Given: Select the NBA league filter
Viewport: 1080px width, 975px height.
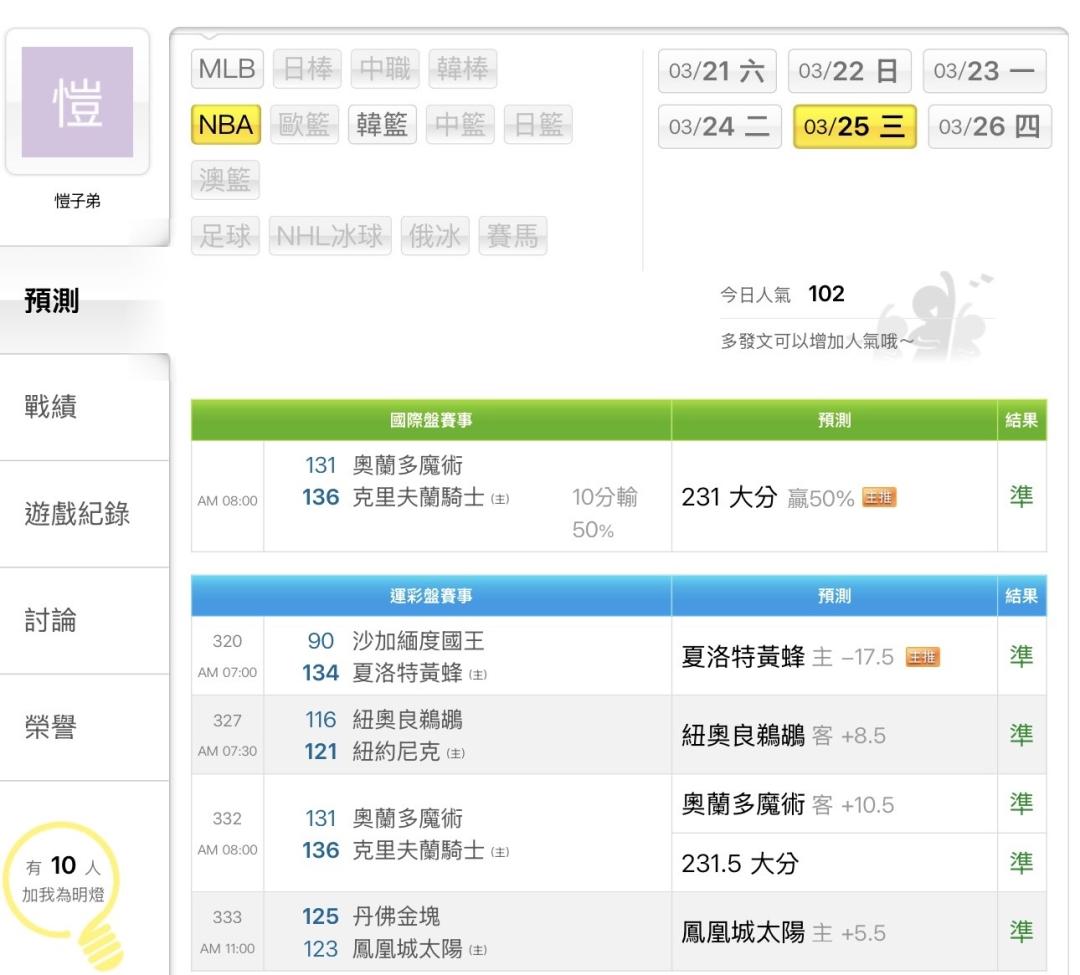Looking at the screenshot, I should pos(226,125).
